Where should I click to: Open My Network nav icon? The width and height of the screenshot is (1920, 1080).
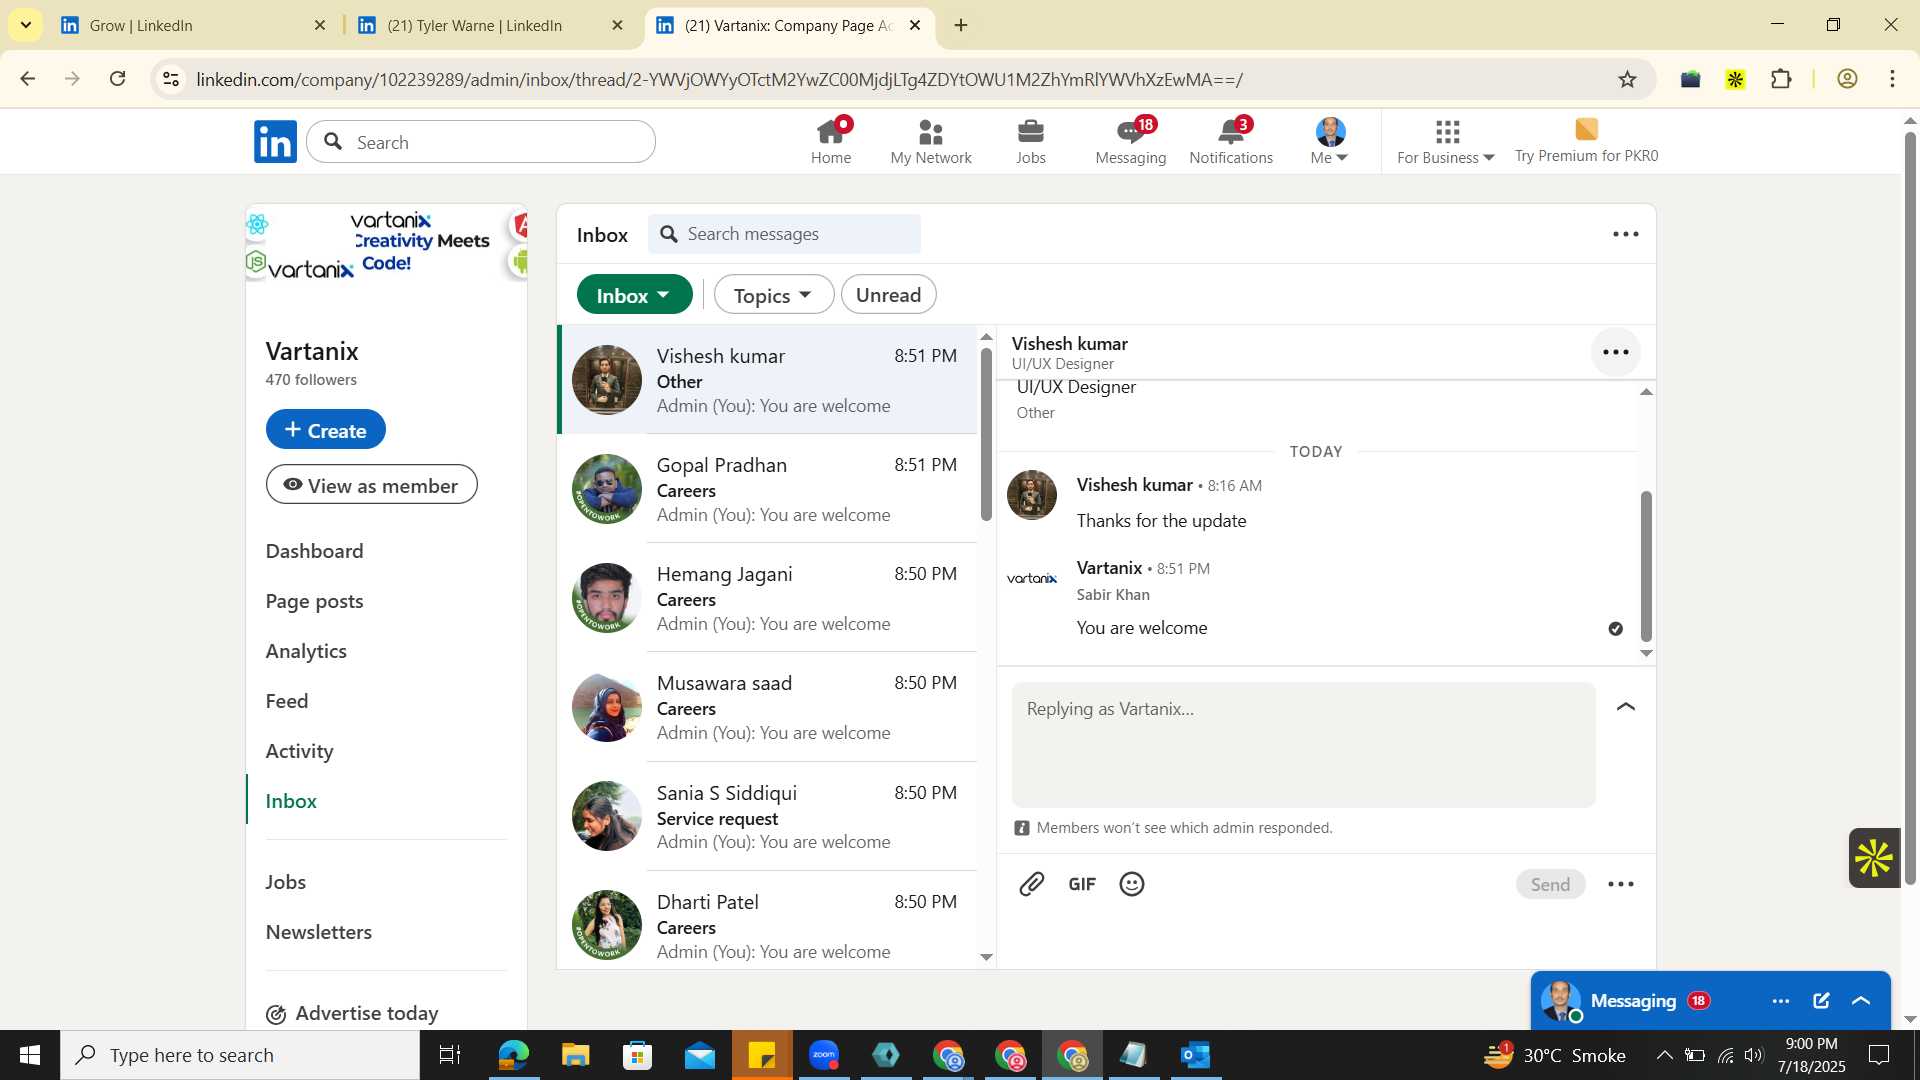pos(931,142)
